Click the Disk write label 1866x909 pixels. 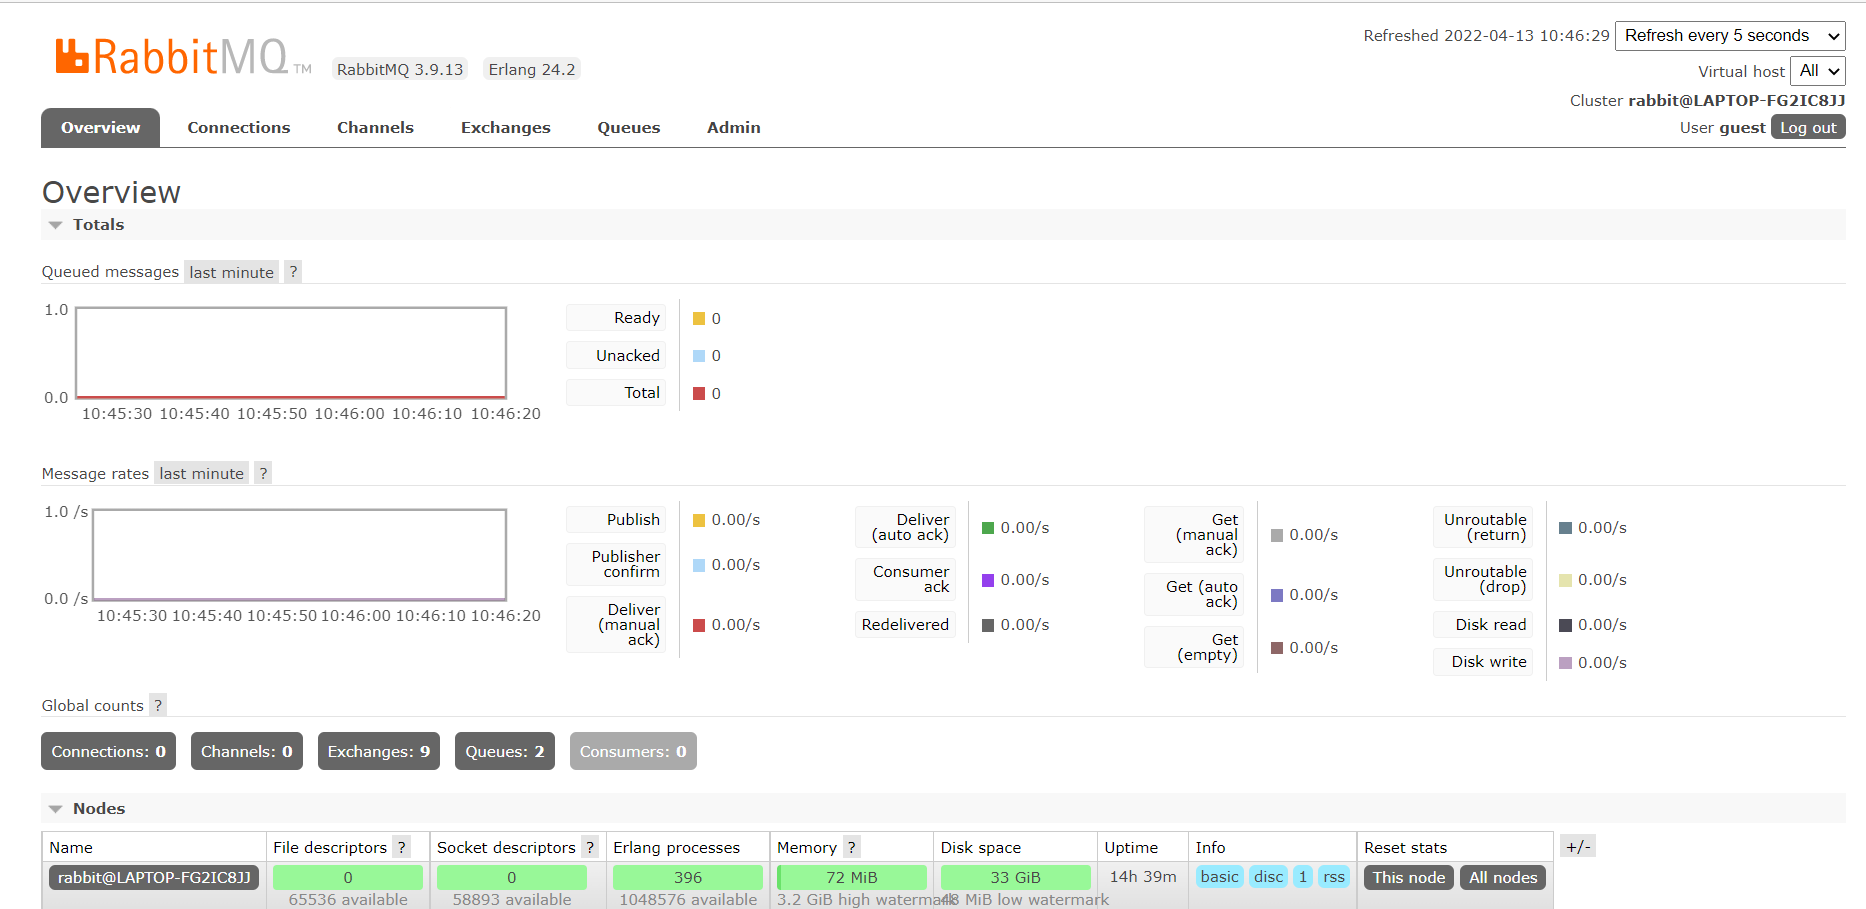[x=1483, y=662]
